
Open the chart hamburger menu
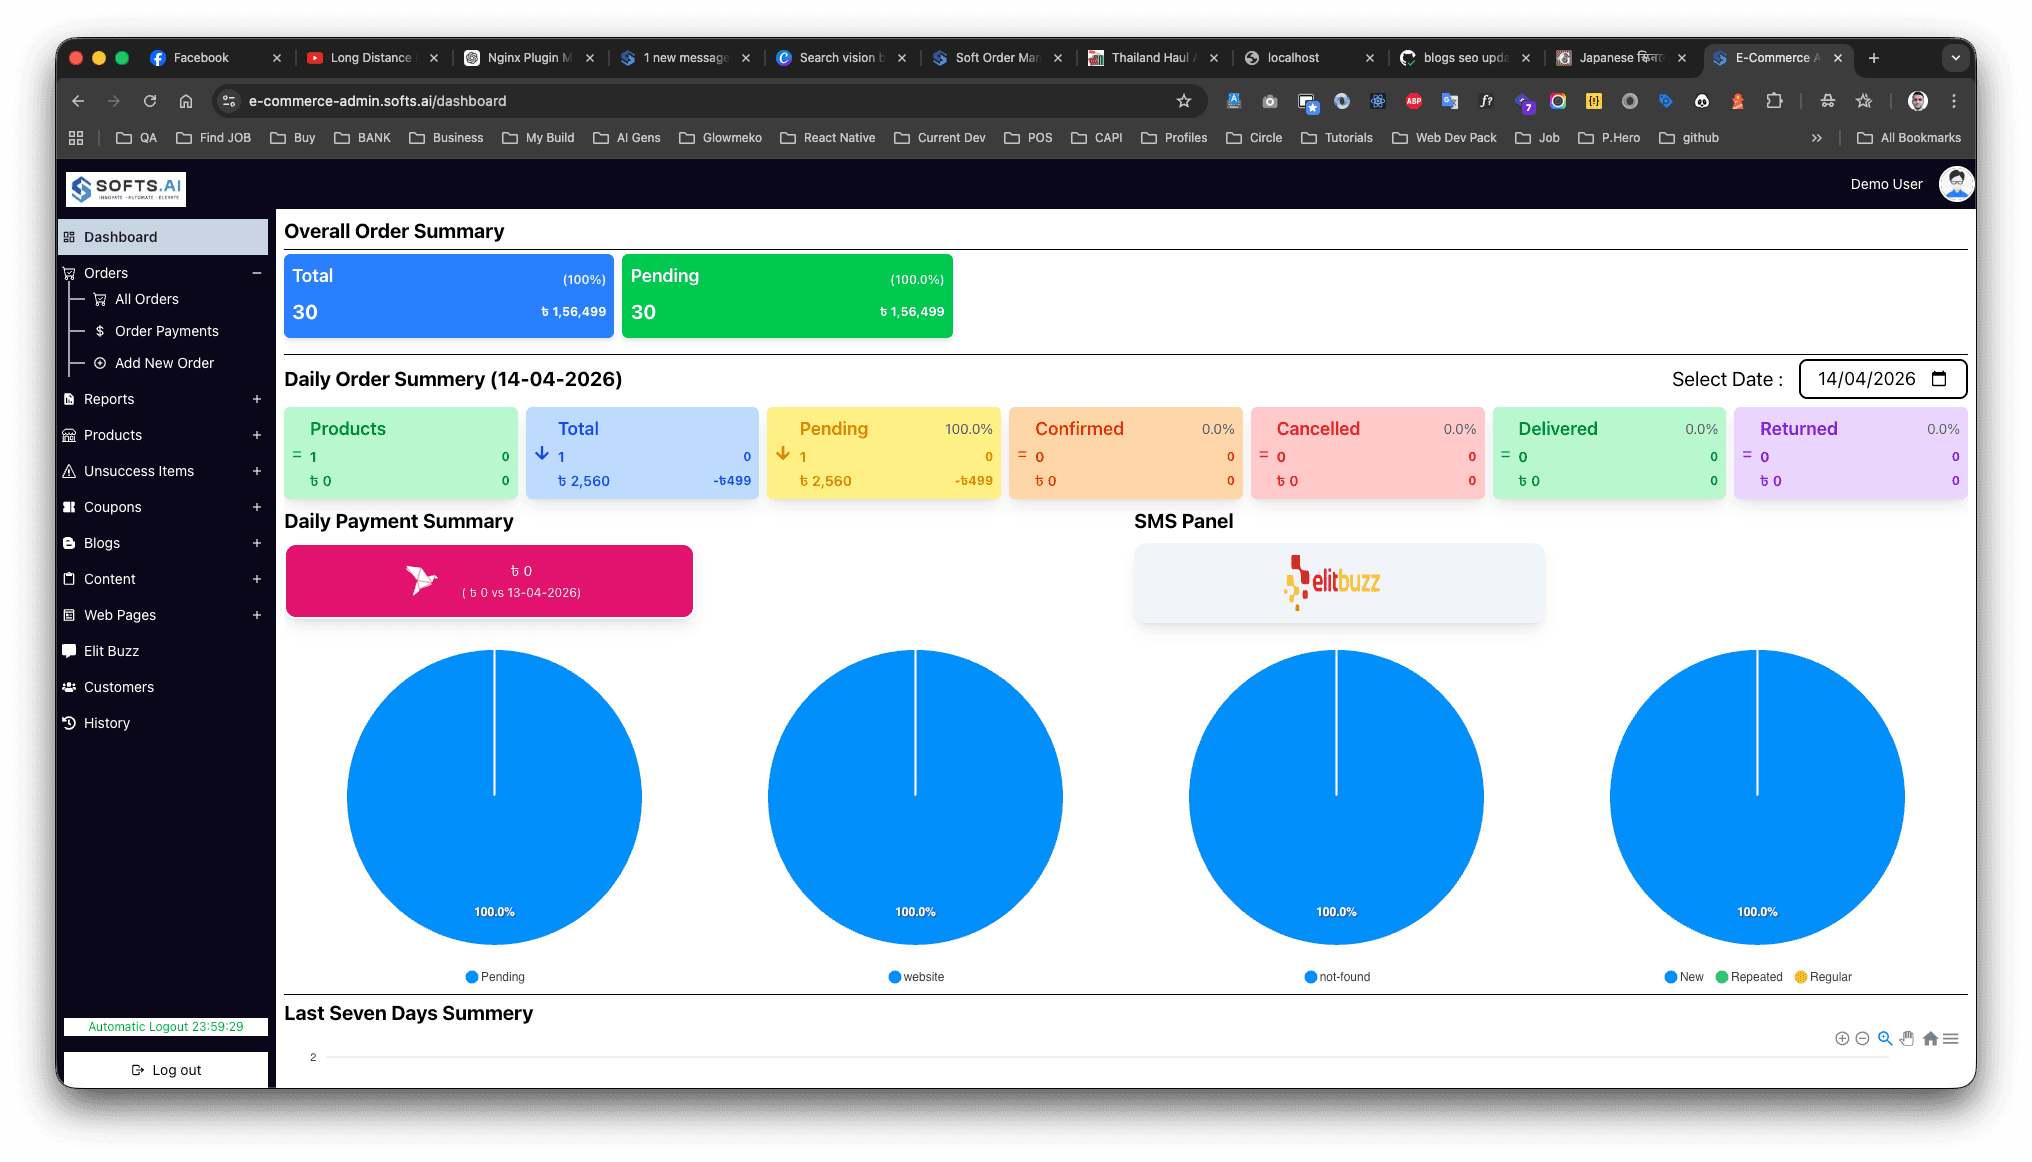1951,1039
